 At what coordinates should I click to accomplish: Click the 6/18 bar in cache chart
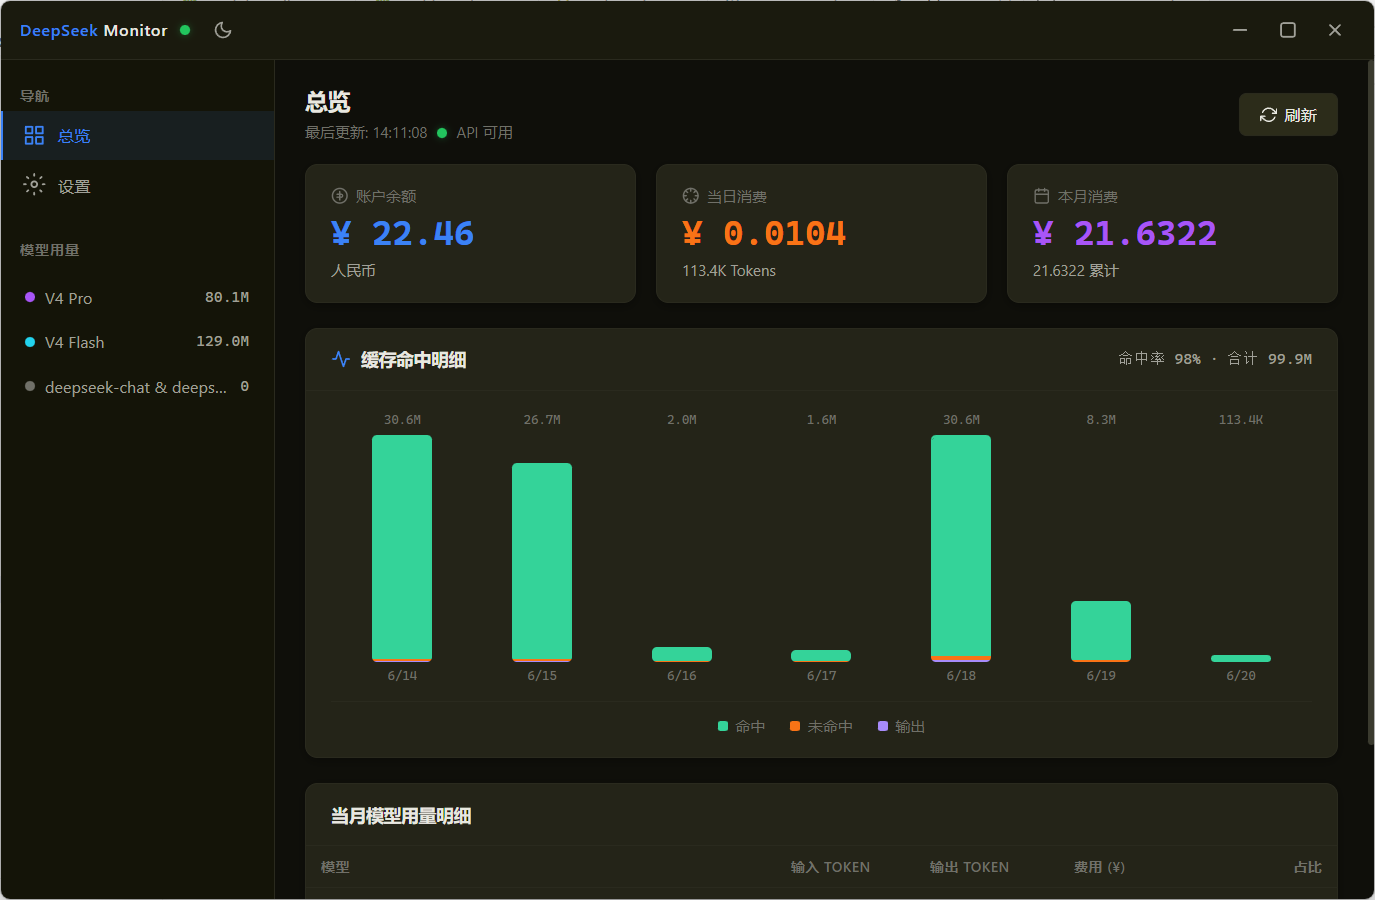(961, 548)
